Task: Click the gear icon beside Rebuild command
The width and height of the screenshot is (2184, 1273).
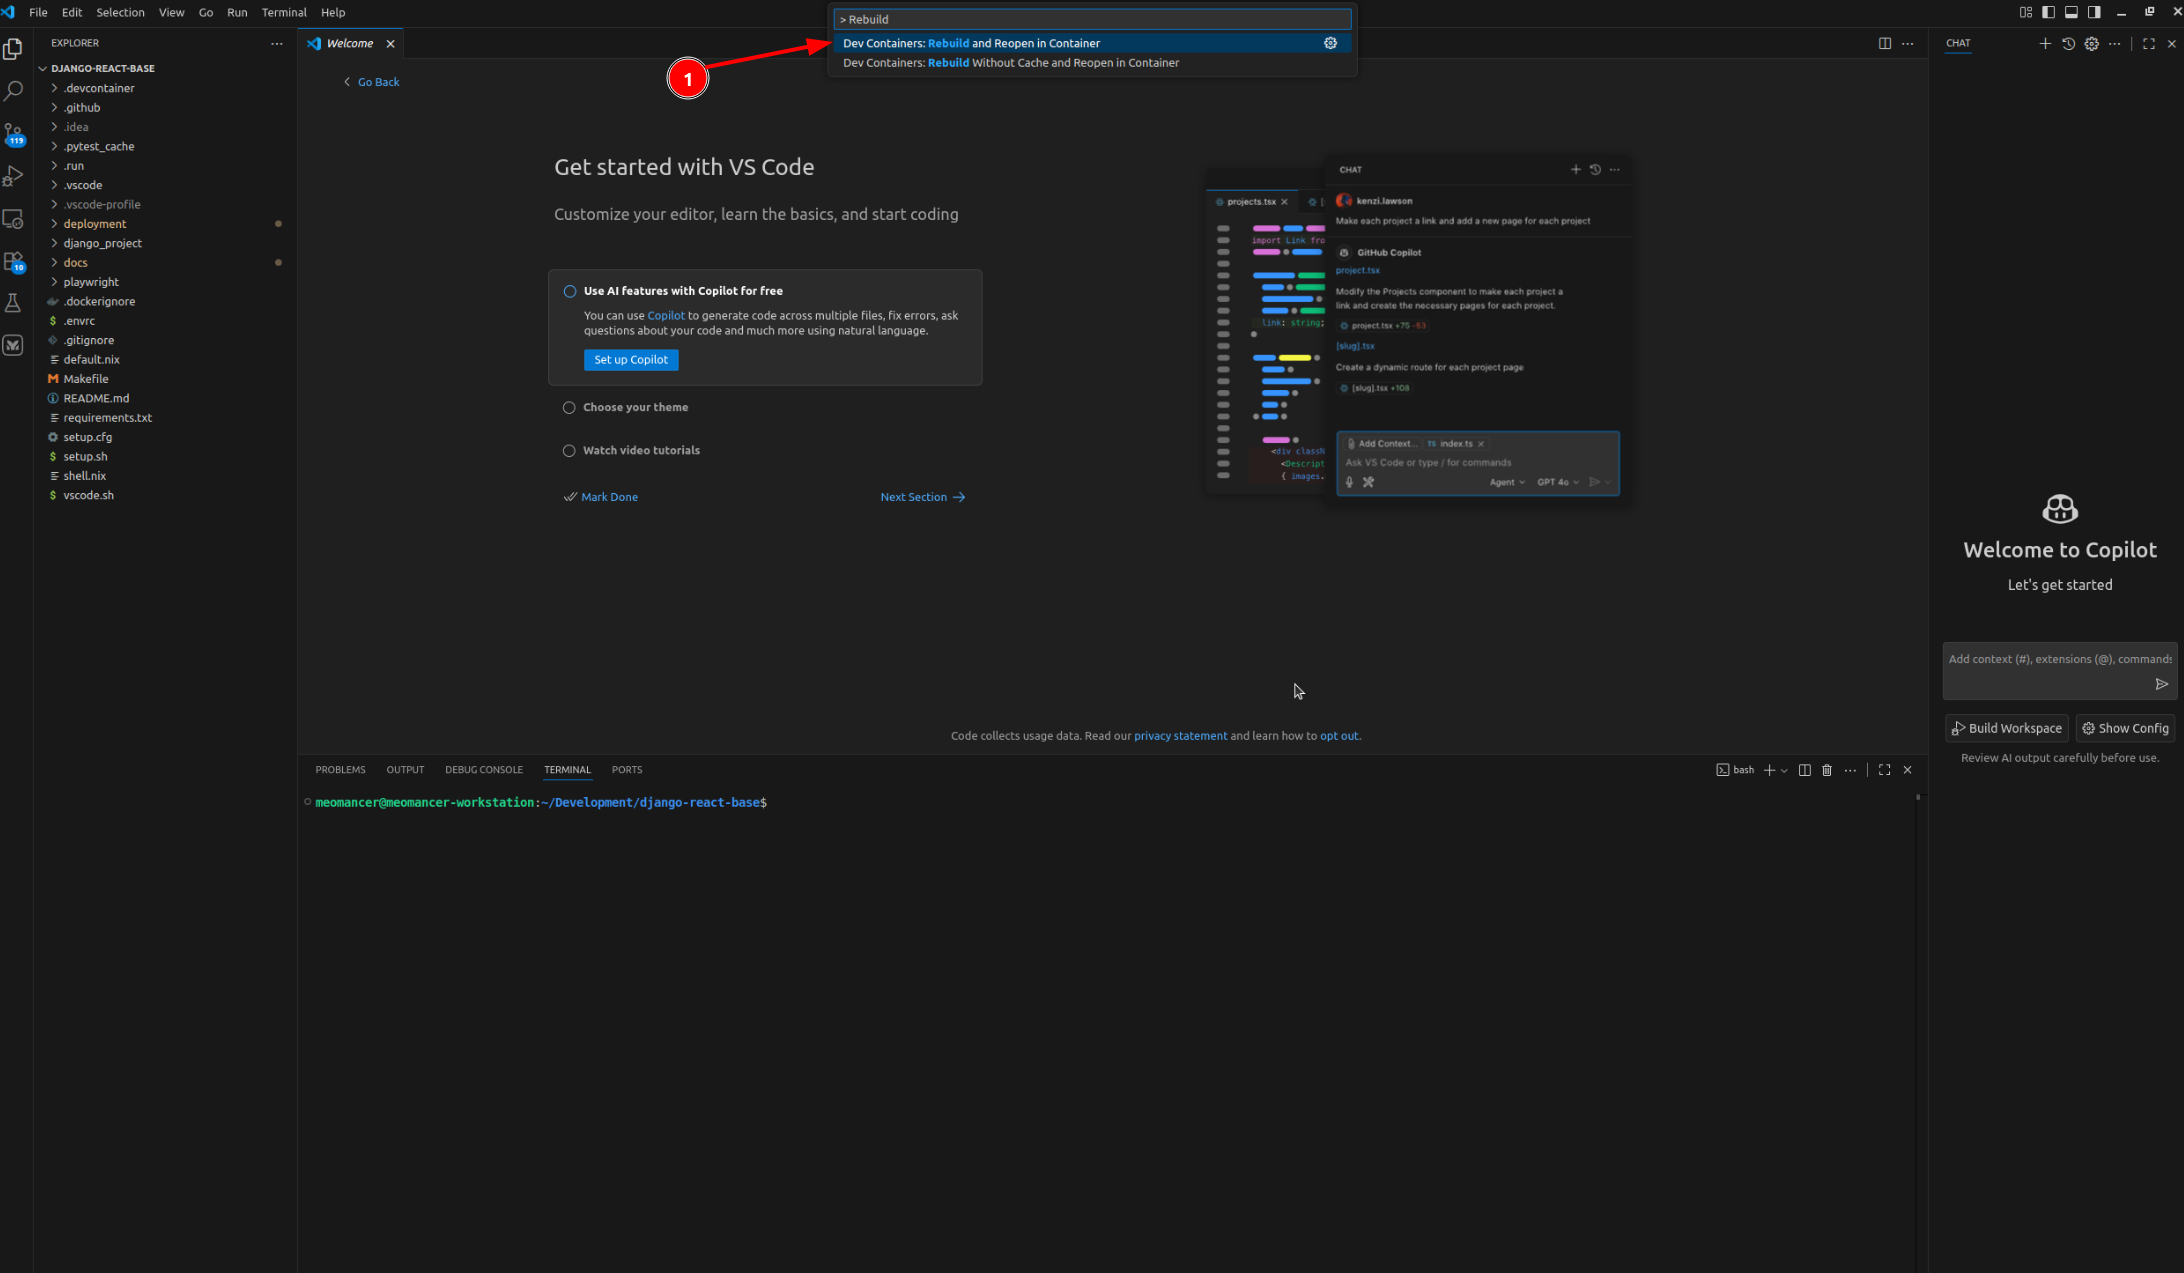Action: (x=1330, y=43)
